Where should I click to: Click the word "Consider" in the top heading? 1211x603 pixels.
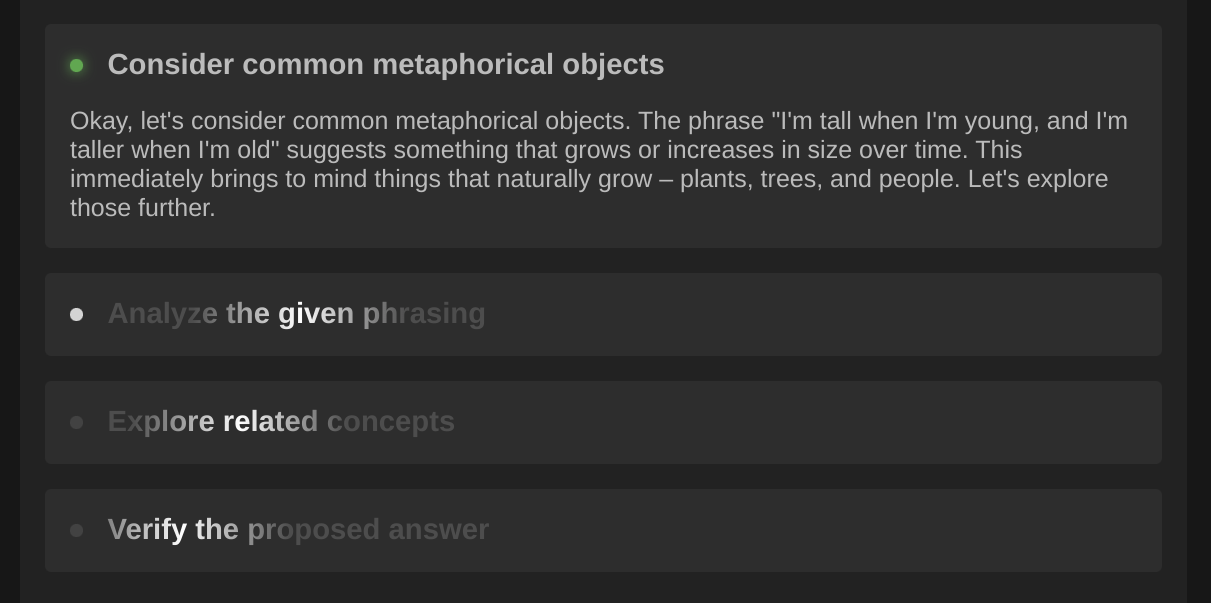pyautogui.click(x=171, y=64)
